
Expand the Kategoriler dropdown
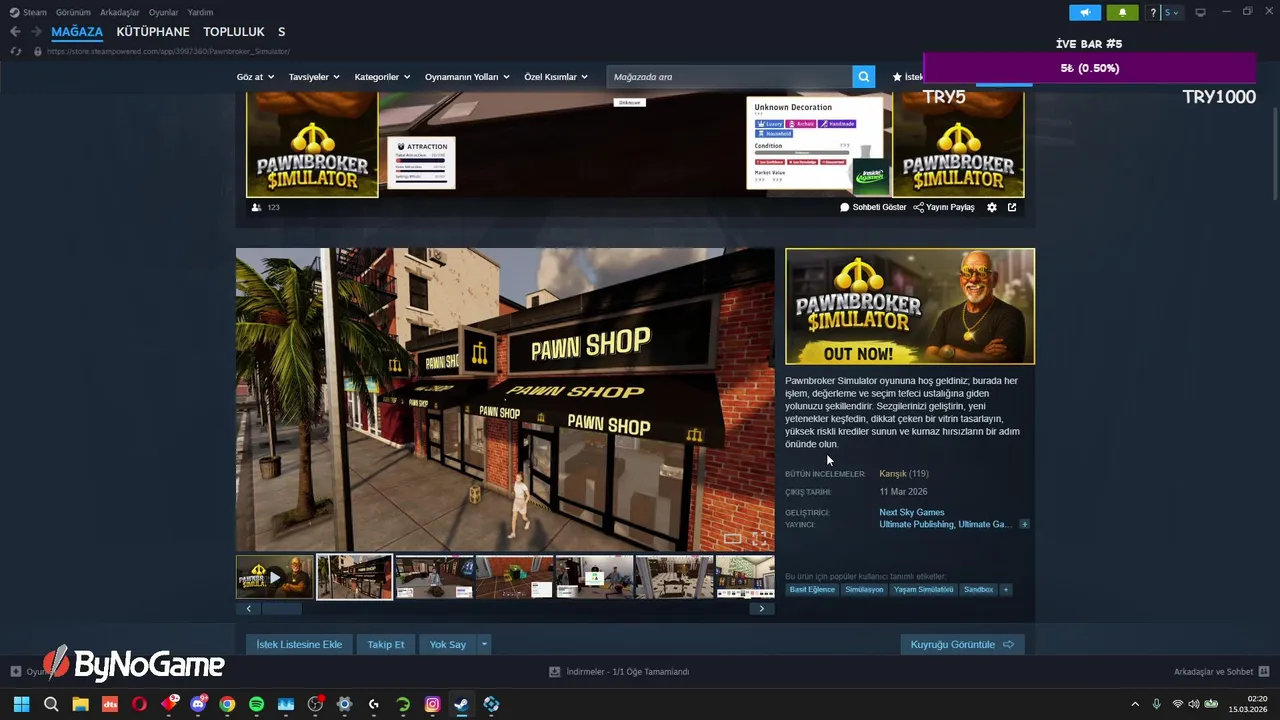pyautogui.click(x=382, y=77)
